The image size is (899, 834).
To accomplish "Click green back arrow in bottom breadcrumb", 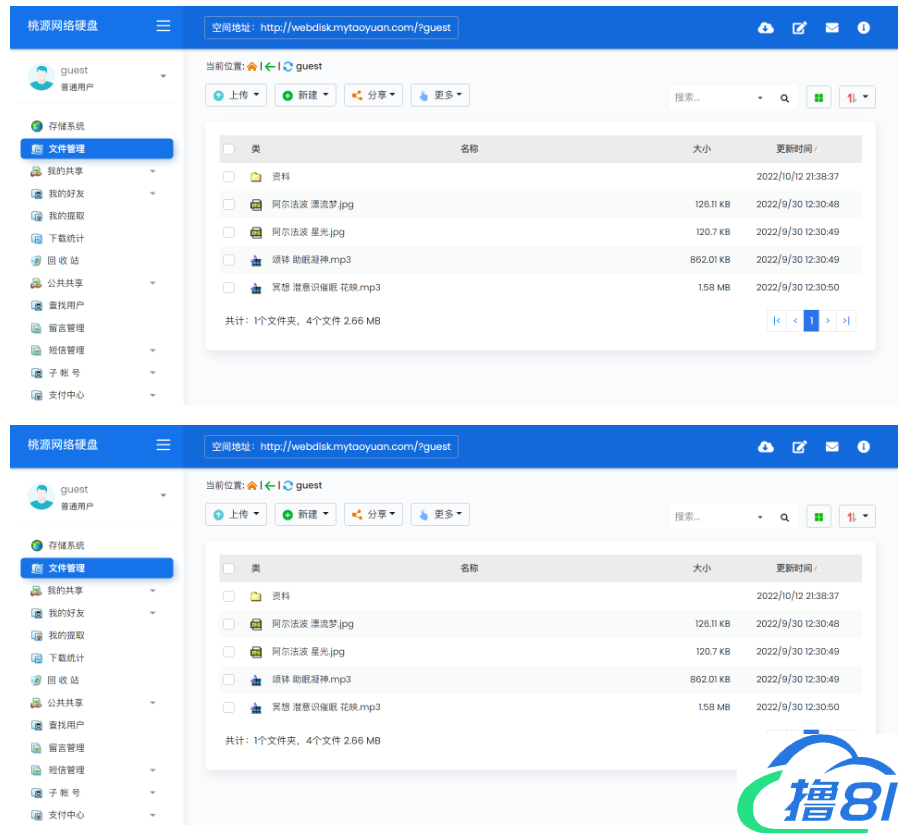I will 270,486.
